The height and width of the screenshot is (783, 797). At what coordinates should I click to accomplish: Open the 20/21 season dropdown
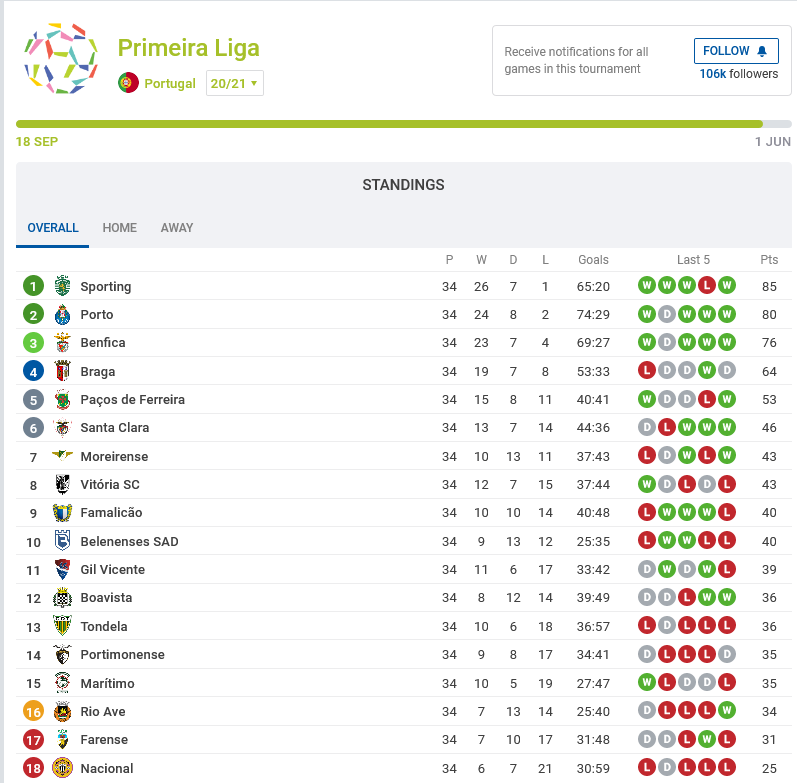[234, 83]
